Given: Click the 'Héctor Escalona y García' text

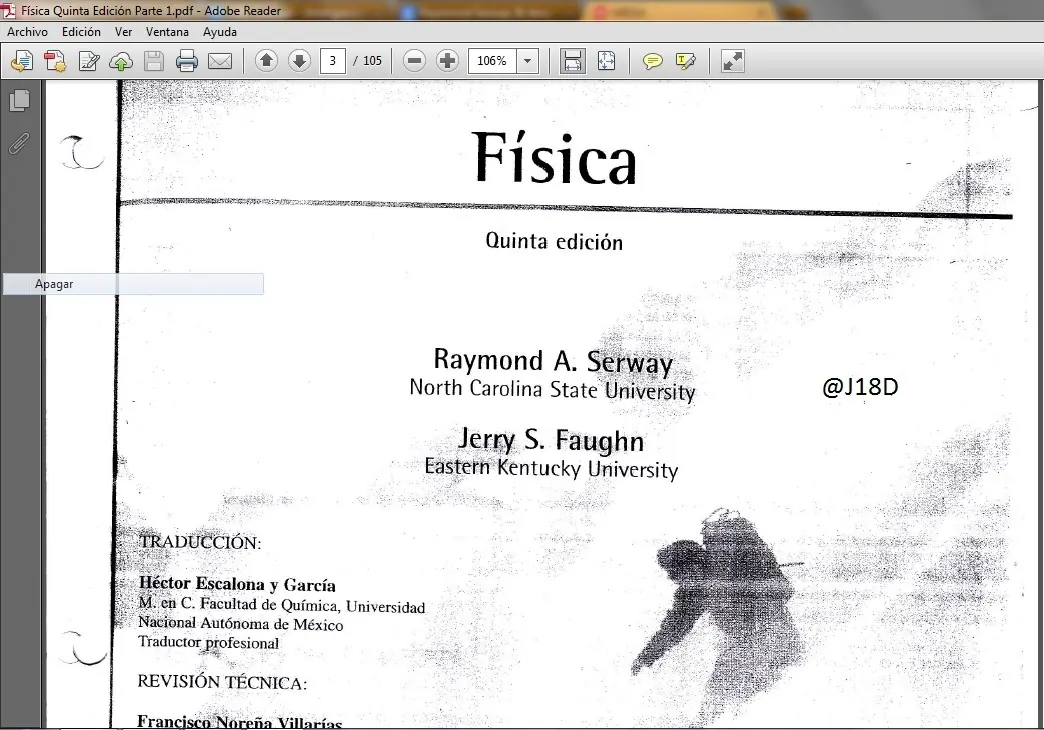Looking at the screenshot, I should click(237, 583).
